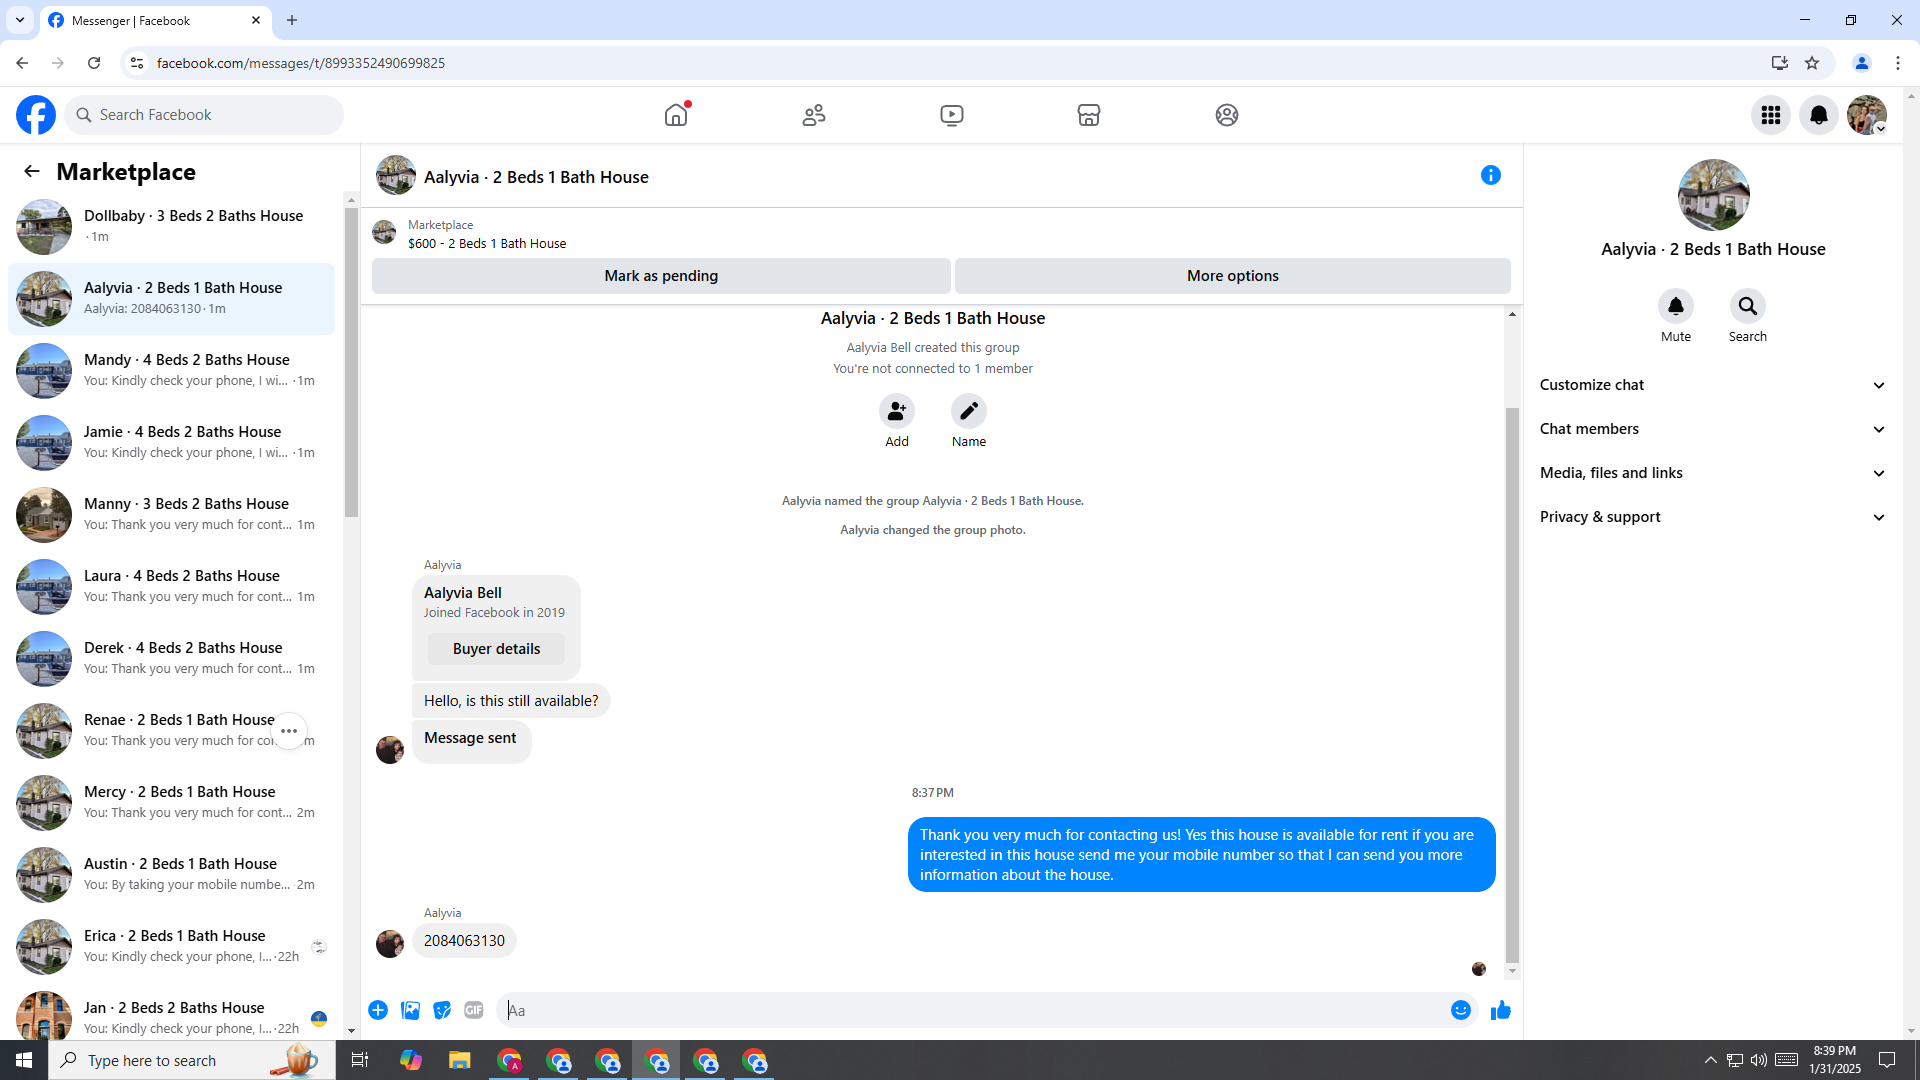Bookmark this page with the star icon
This screenshot has width=1920, height=1080.
pyautogui.click(x=1812, y=63)
